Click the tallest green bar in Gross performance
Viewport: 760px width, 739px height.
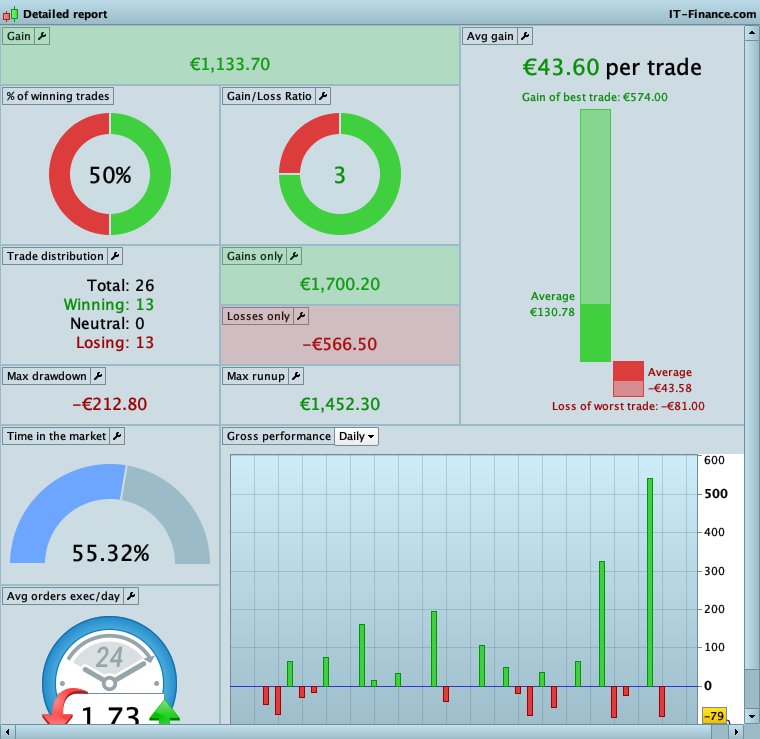(x=650, y=582)
